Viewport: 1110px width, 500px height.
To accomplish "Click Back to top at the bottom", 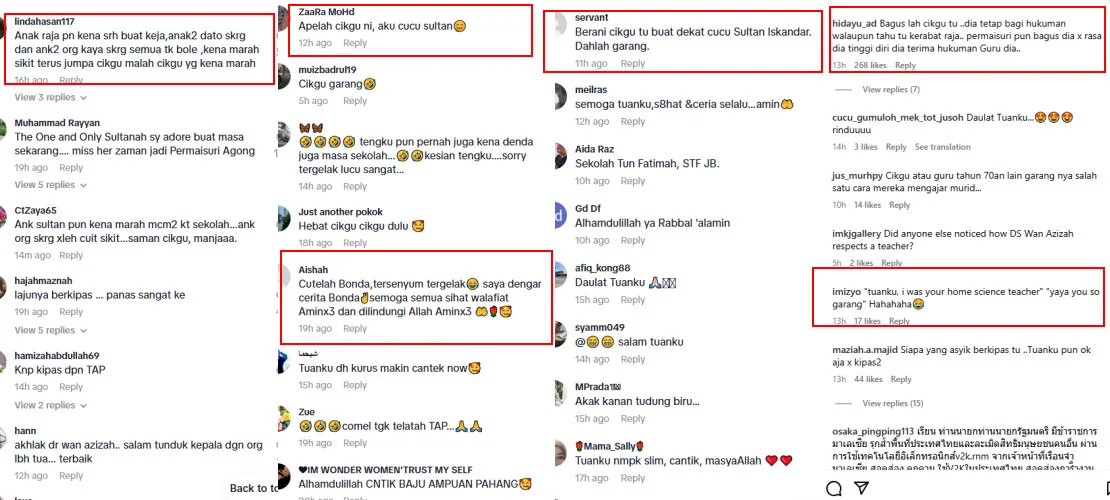I will click(253, 488).
